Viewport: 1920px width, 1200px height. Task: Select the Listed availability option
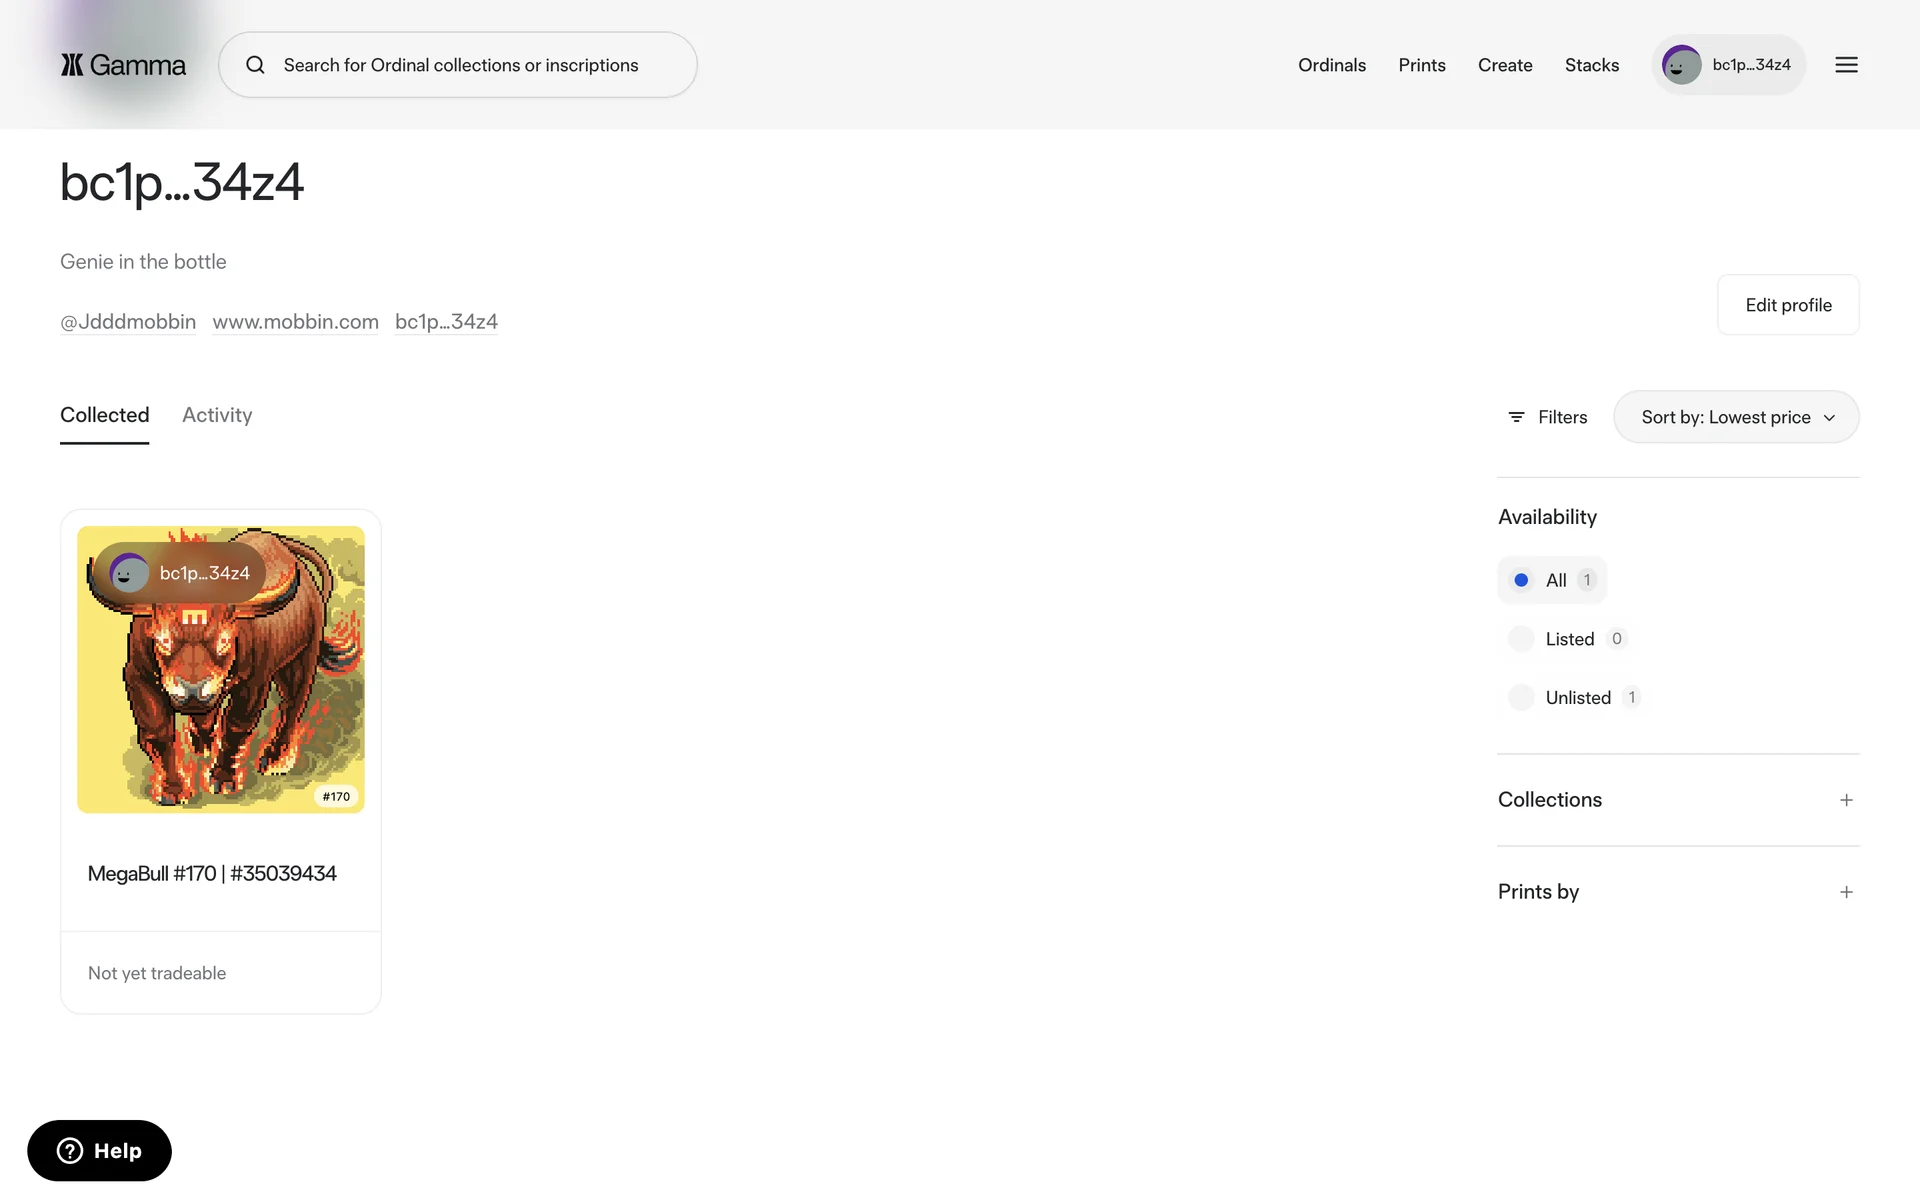1521,639
